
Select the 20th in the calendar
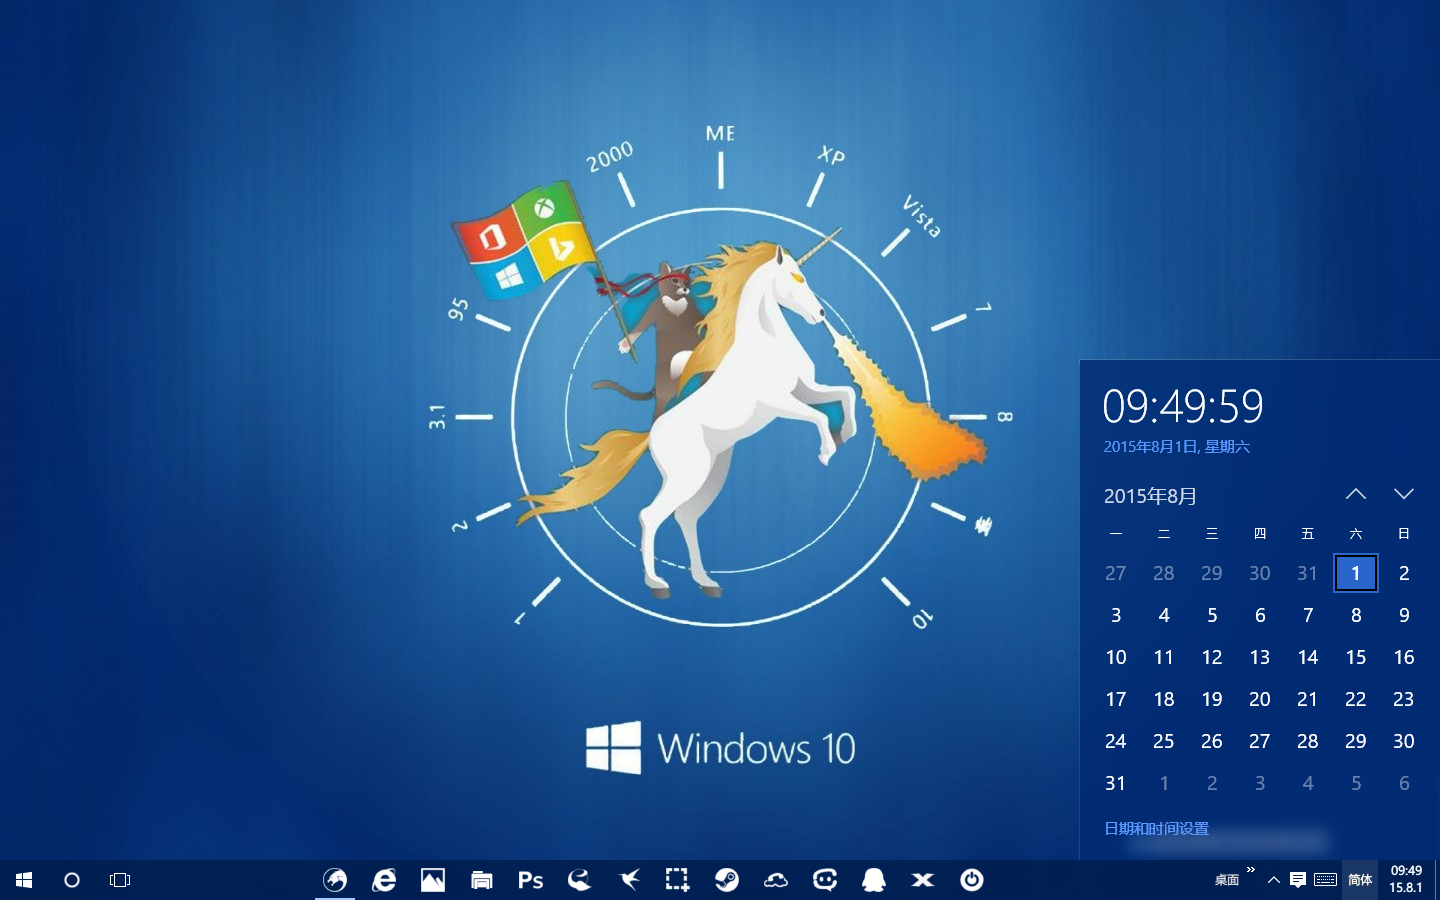1260,699
